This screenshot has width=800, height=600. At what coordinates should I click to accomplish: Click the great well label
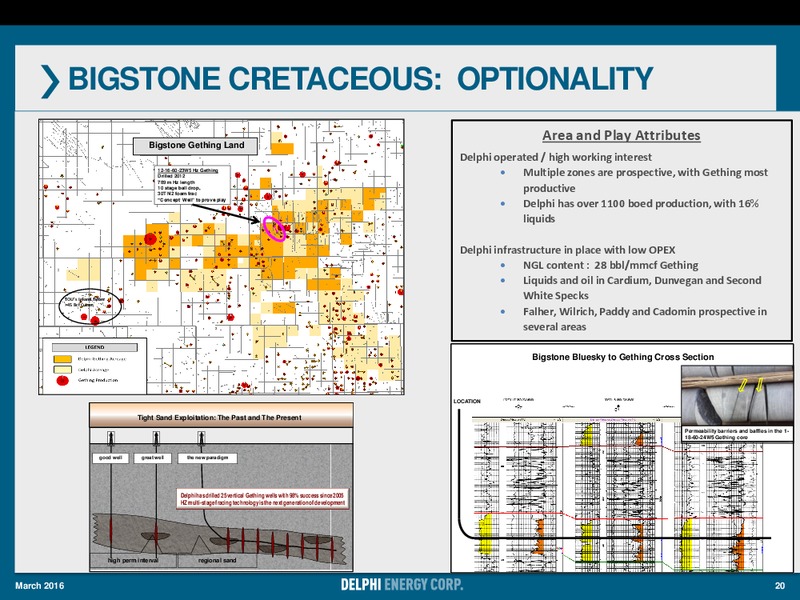pyautogui.click(x=153, y=458)
